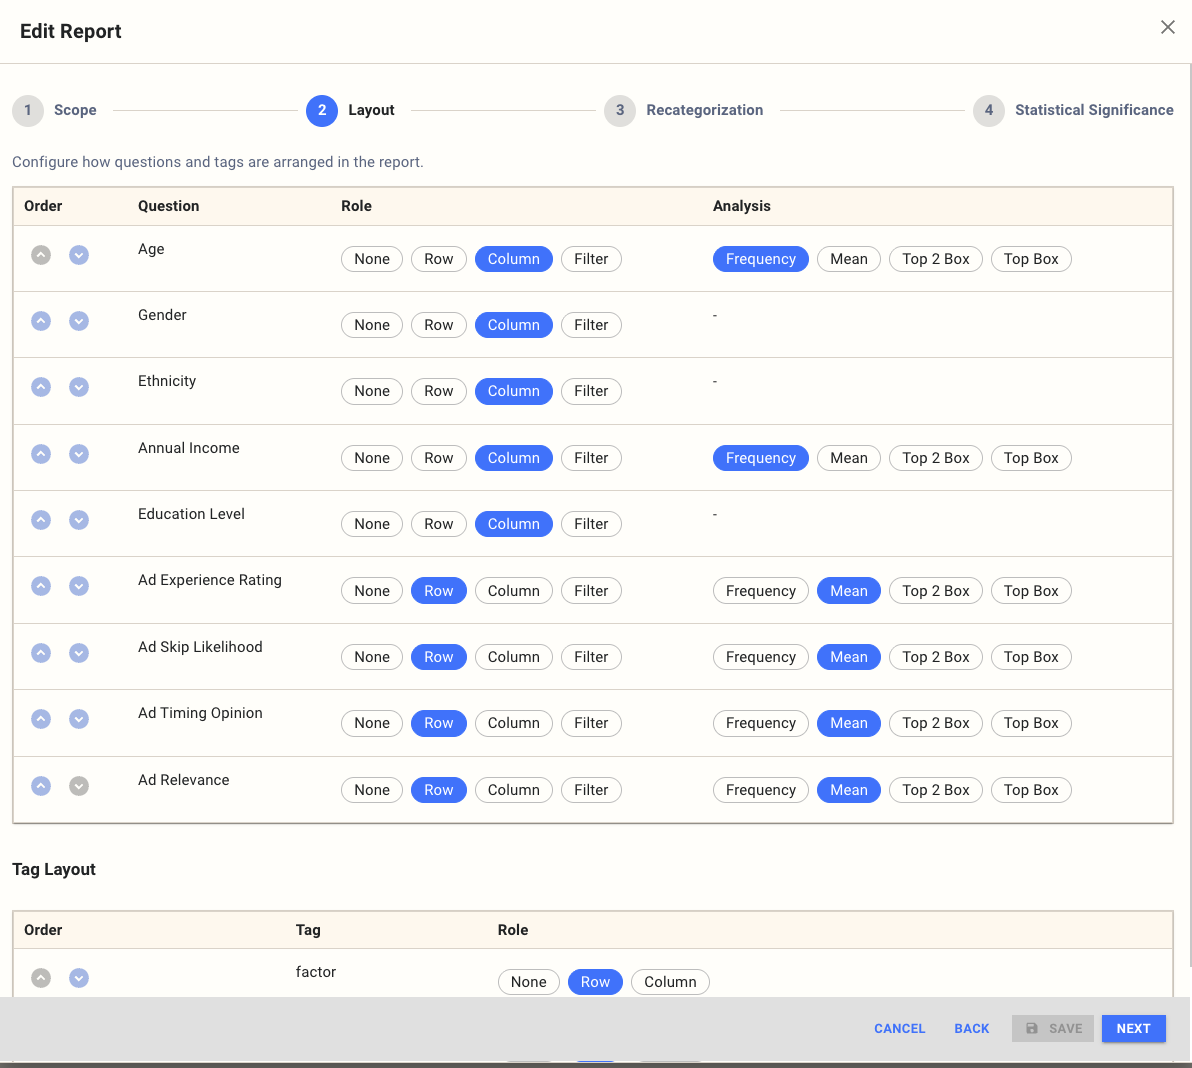
Task: Move Ad Relevance up in the order
Action: 41,785
